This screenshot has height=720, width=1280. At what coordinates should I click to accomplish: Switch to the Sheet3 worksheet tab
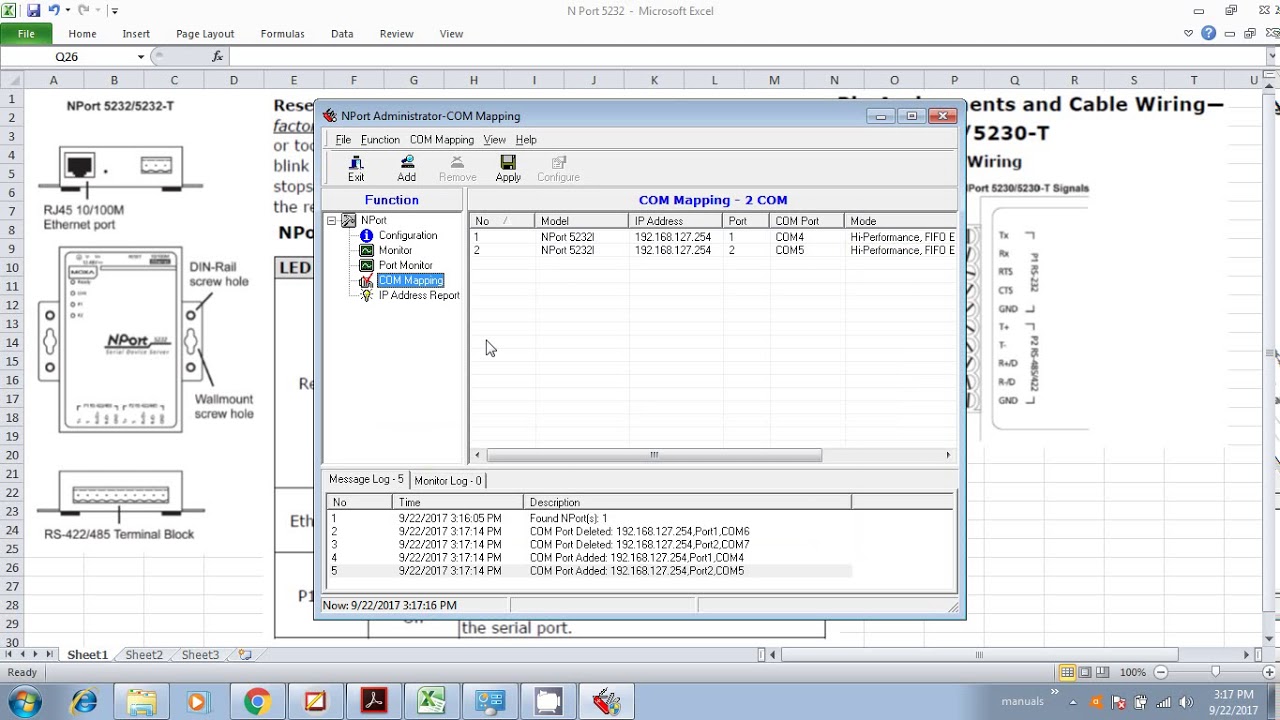(x=200, y=655)
